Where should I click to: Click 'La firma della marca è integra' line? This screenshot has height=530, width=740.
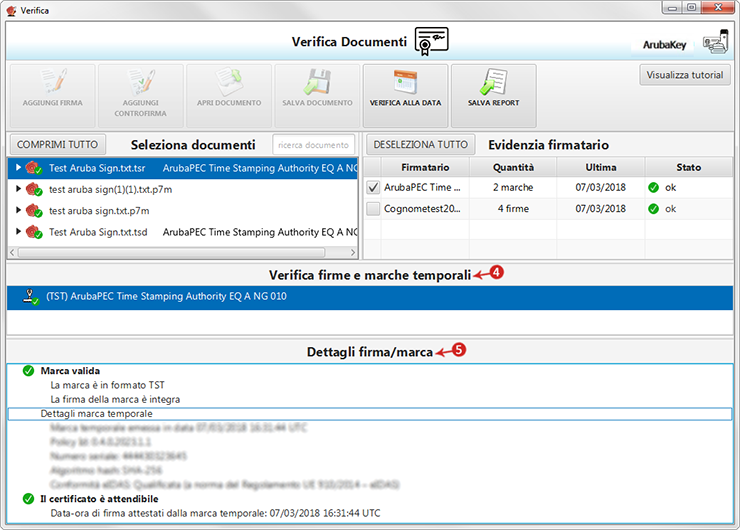[x=115, y=399]
